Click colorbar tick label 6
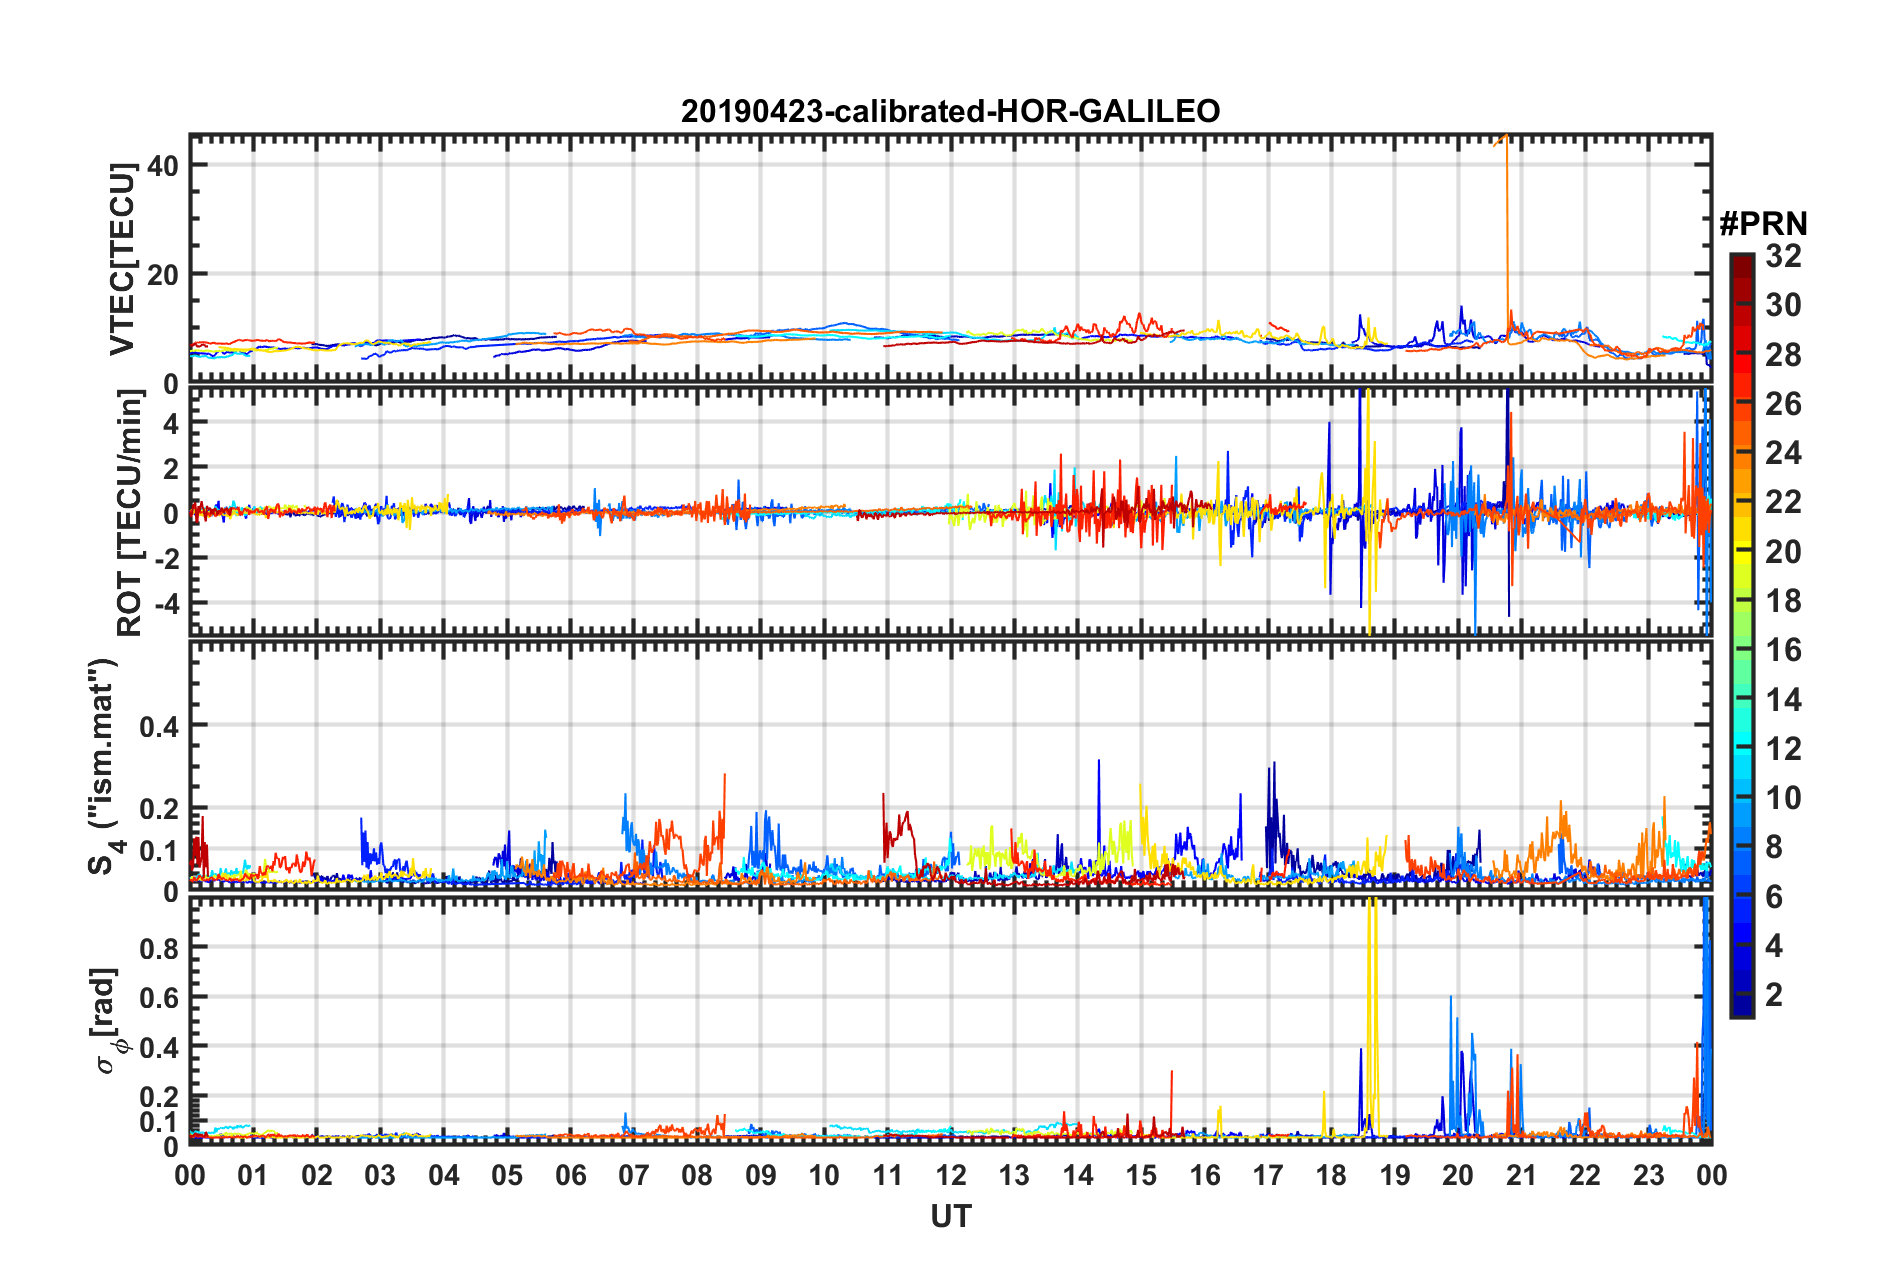 point(1774,897)
